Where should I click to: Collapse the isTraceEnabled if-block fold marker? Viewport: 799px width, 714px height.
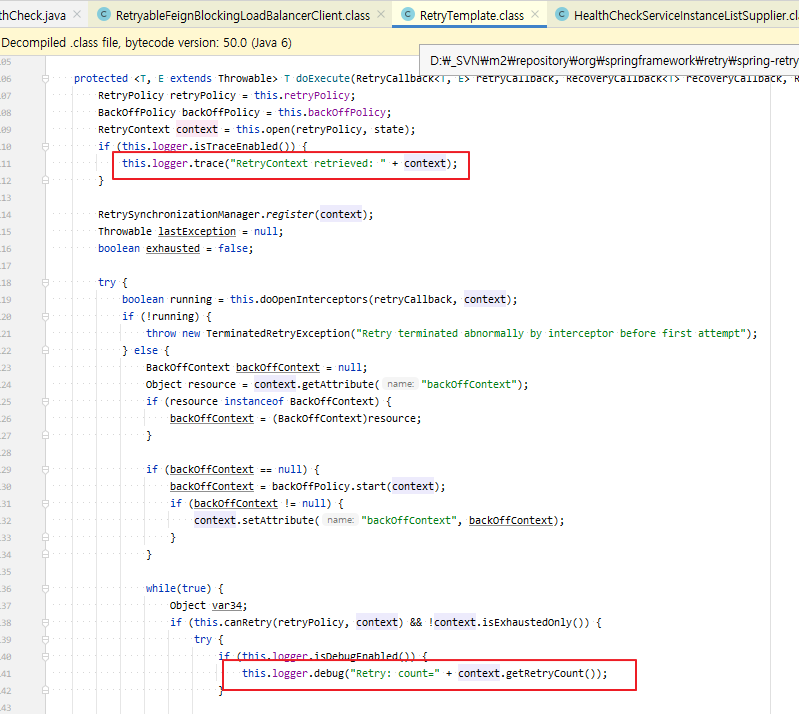[x=45, y=146]
